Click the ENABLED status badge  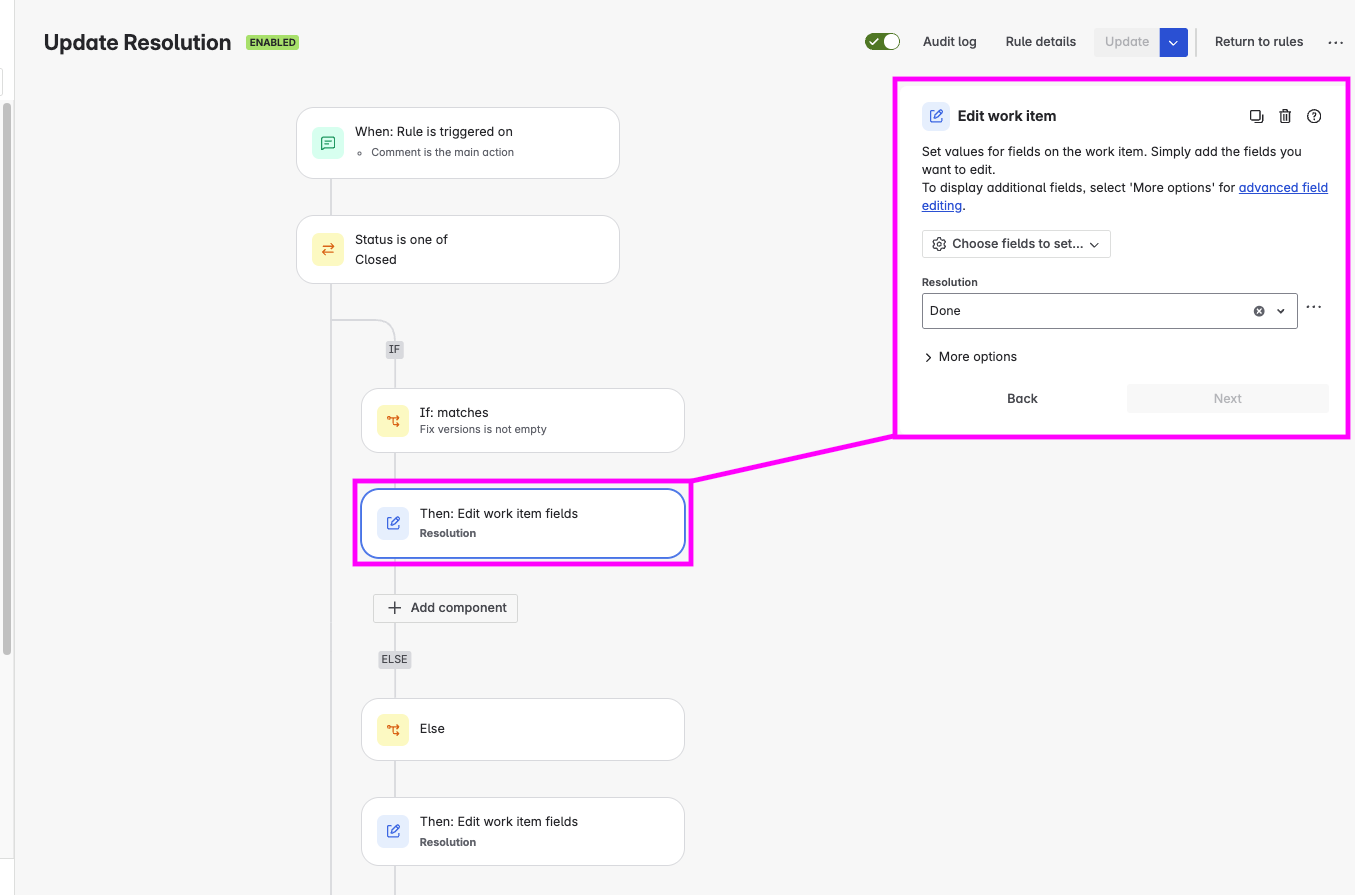point(273,43)
